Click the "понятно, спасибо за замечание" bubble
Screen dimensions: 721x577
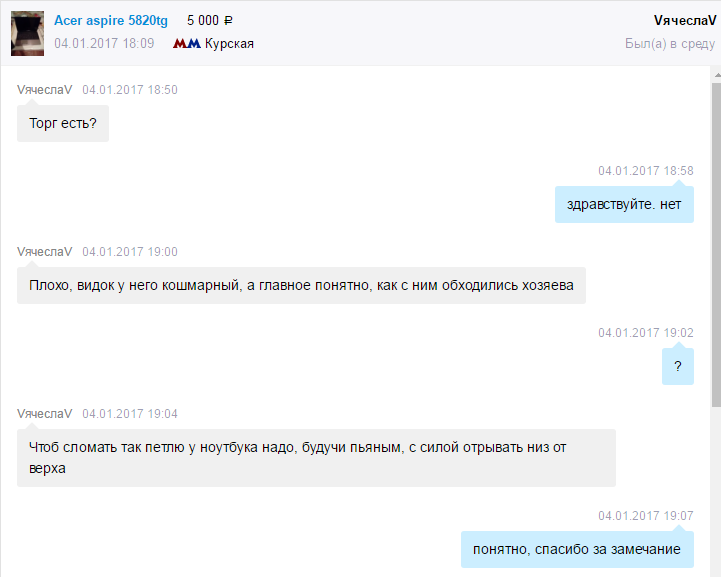click(x=576, y=549)
